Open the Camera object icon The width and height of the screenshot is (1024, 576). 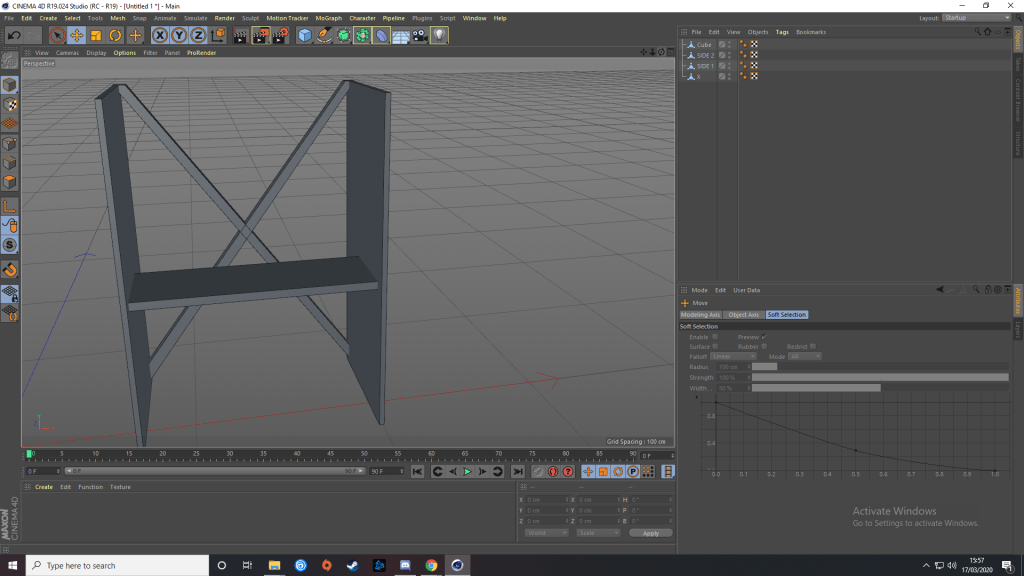point(420,36)
